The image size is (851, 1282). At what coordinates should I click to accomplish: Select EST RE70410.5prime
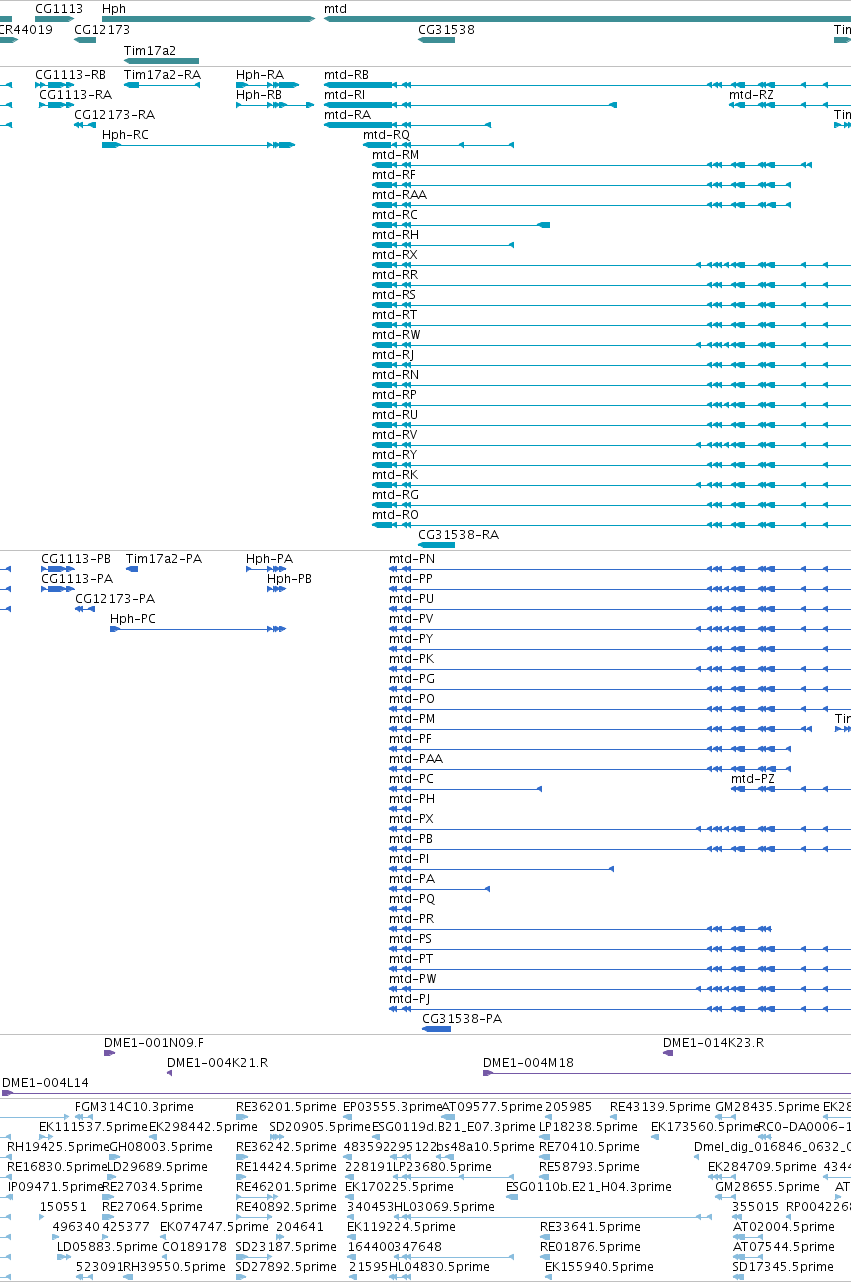click(587, 1147)
